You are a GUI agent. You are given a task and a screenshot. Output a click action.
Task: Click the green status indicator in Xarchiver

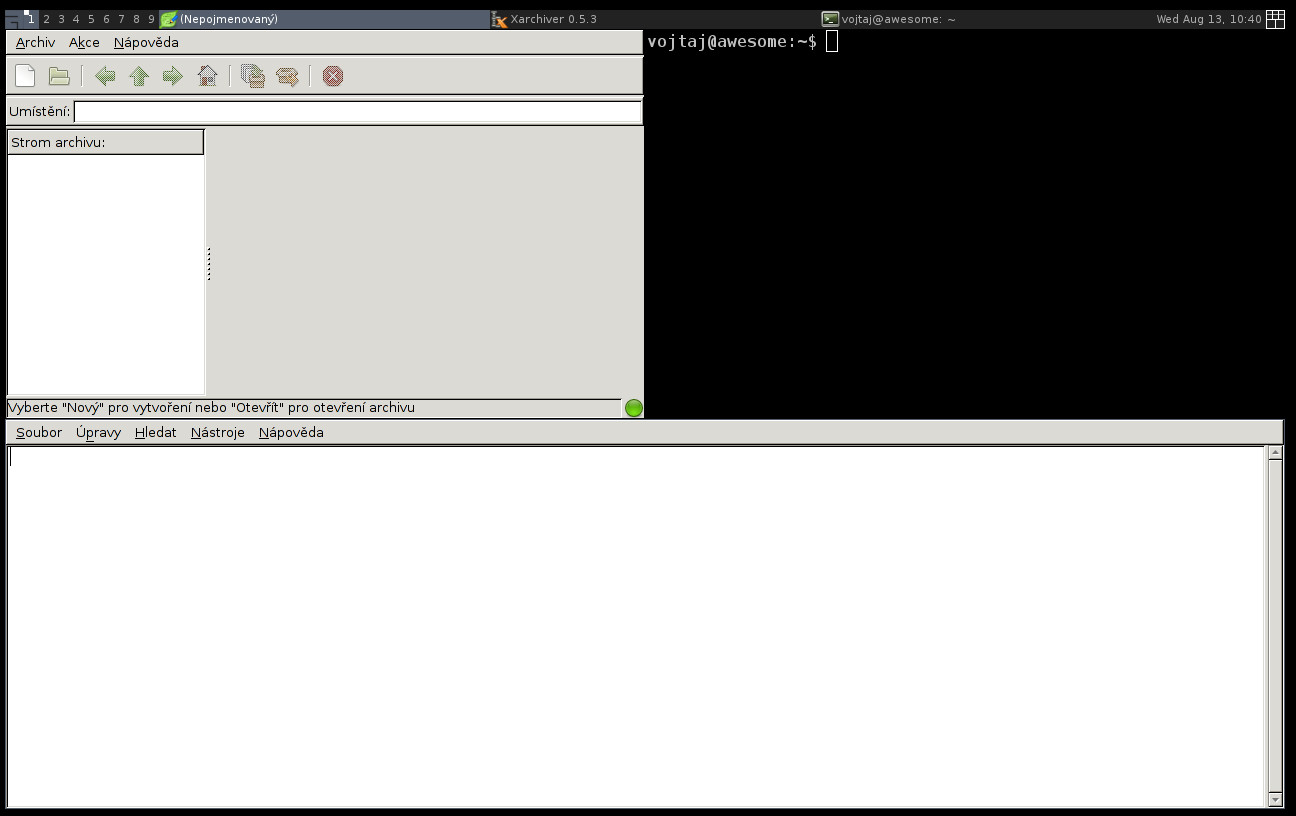point(633,408)
